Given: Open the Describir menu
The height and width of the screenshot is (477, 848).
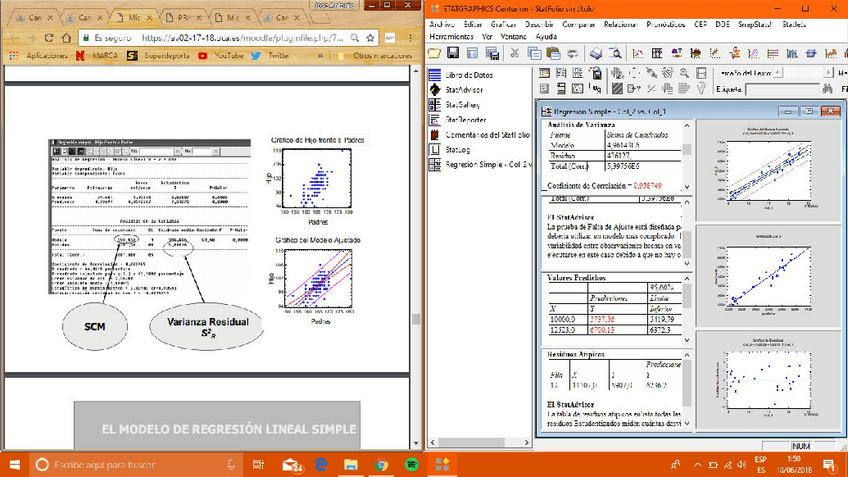Looking at the screenshot, I should pyautogui.click(x=540, y=23).
